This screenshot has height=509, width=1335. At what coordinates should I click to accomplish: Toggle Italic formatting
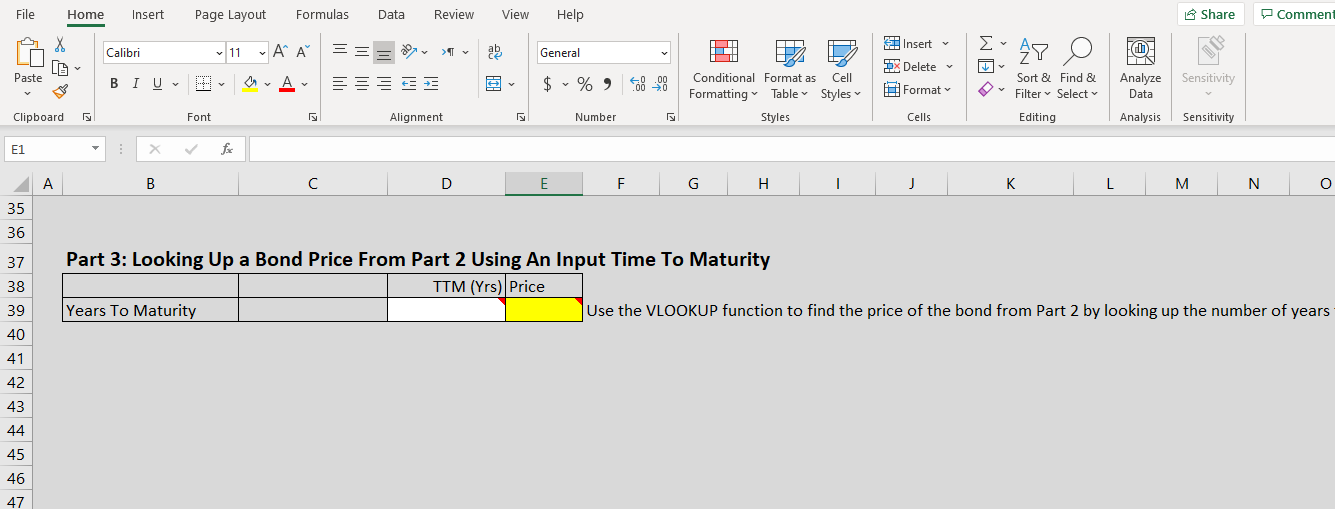136,84
